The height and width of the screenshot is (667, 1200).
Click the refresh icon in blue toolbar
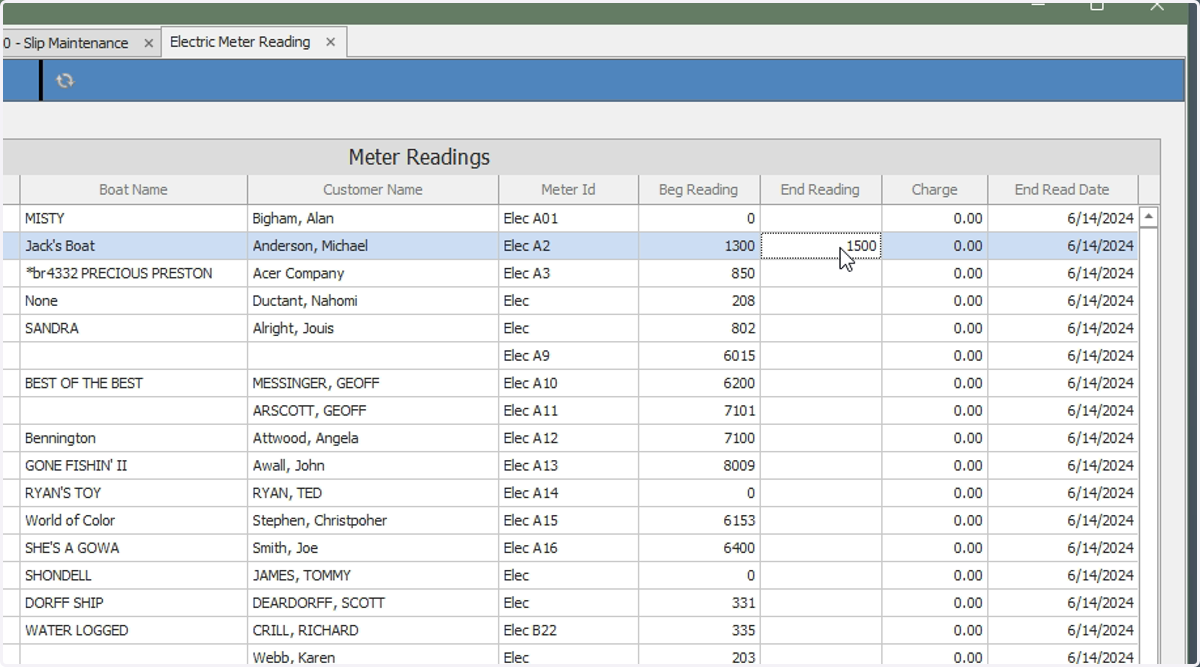[x=65, y=81]
